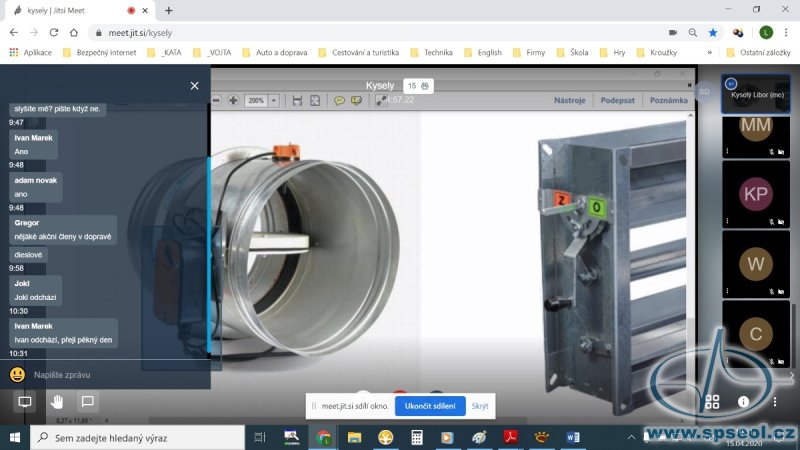Viewport: 800px width, 450px height.
Task: Open Word from taskbar
Action: tap(572, 437)
